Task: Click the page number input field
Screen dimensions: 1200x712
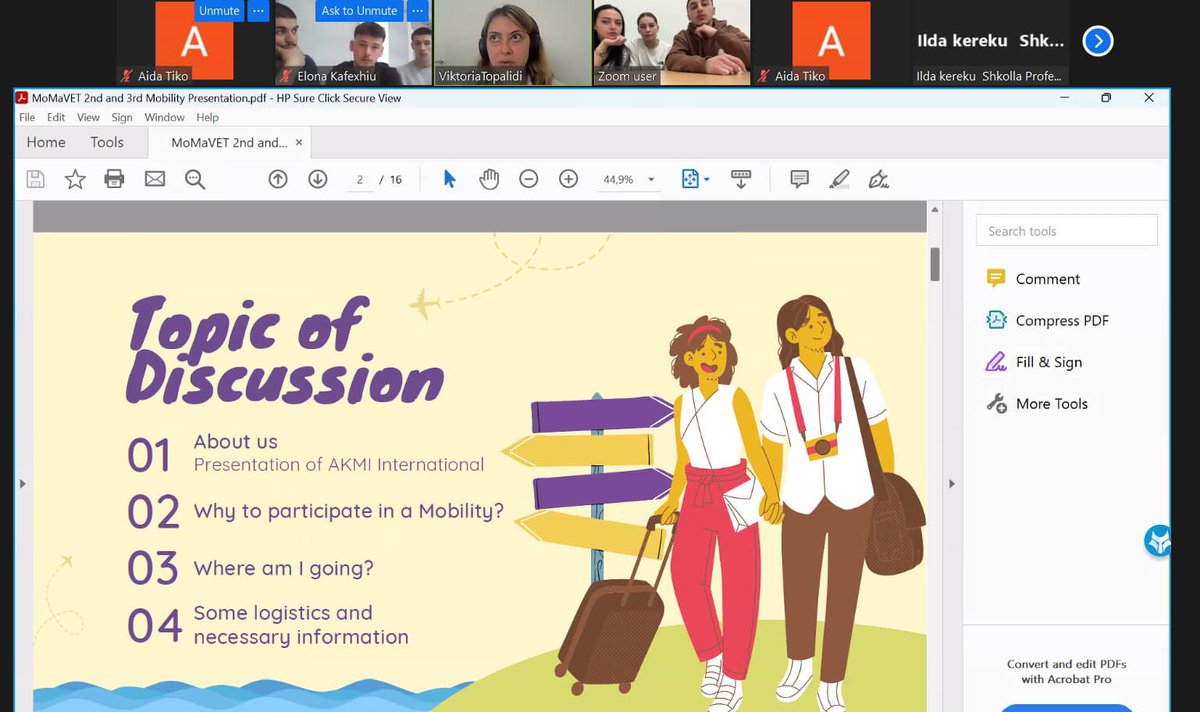Action: 360,179
